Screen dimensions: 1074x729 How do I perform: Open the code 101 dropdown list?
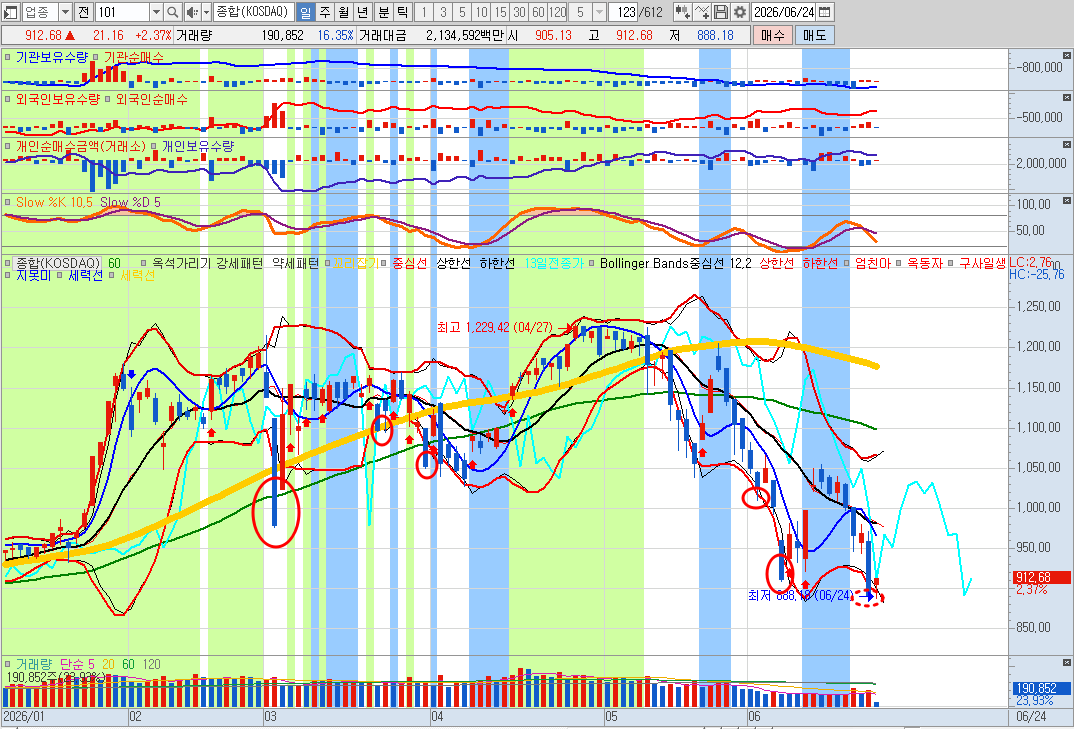[x=155, y=12]
